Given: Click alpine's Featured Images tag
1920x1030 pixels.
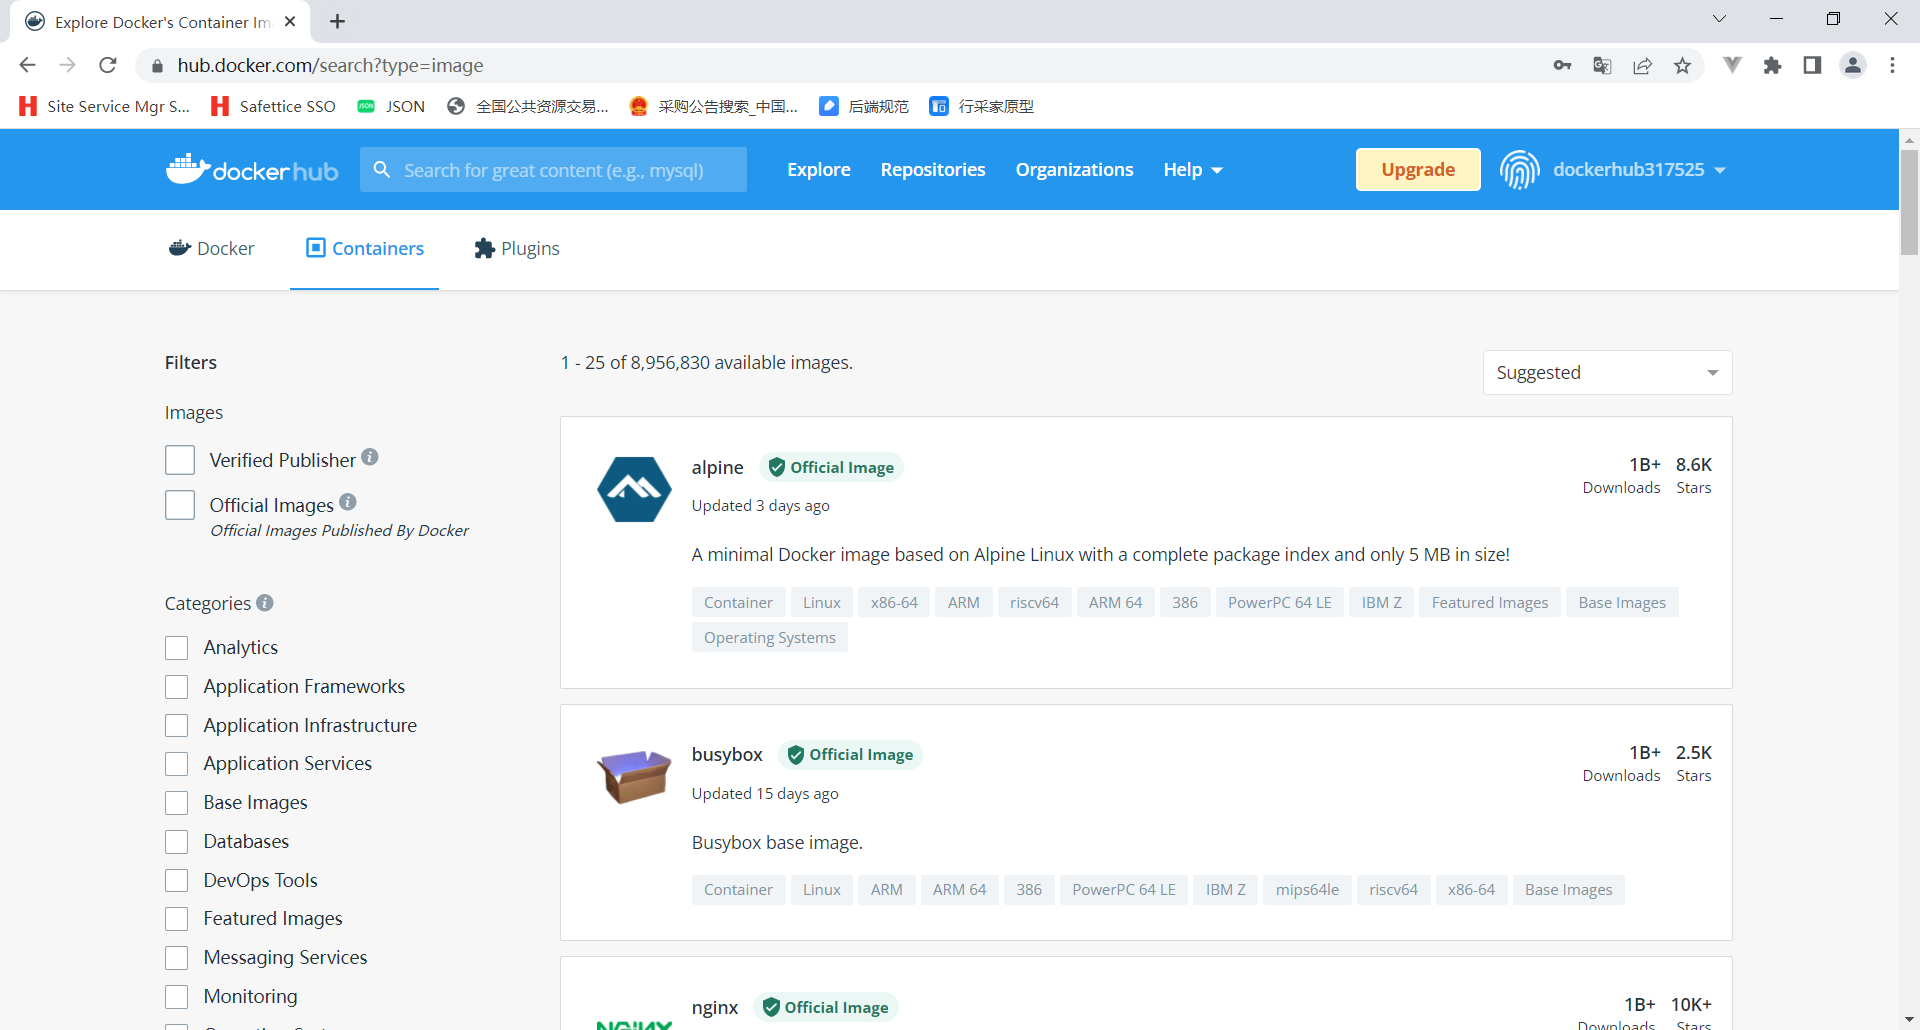Looking at the screenshot, I should pos(1490,602).
